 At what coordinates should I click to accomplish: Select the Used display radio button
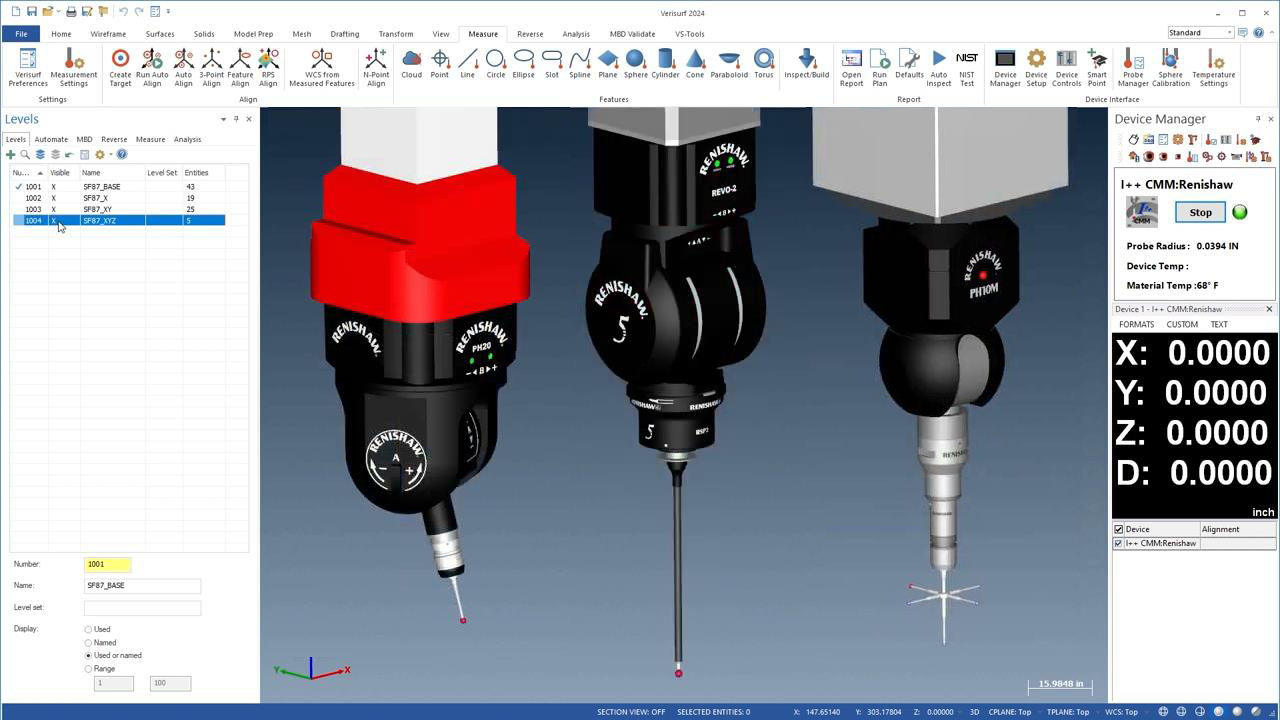pos(88,629)
